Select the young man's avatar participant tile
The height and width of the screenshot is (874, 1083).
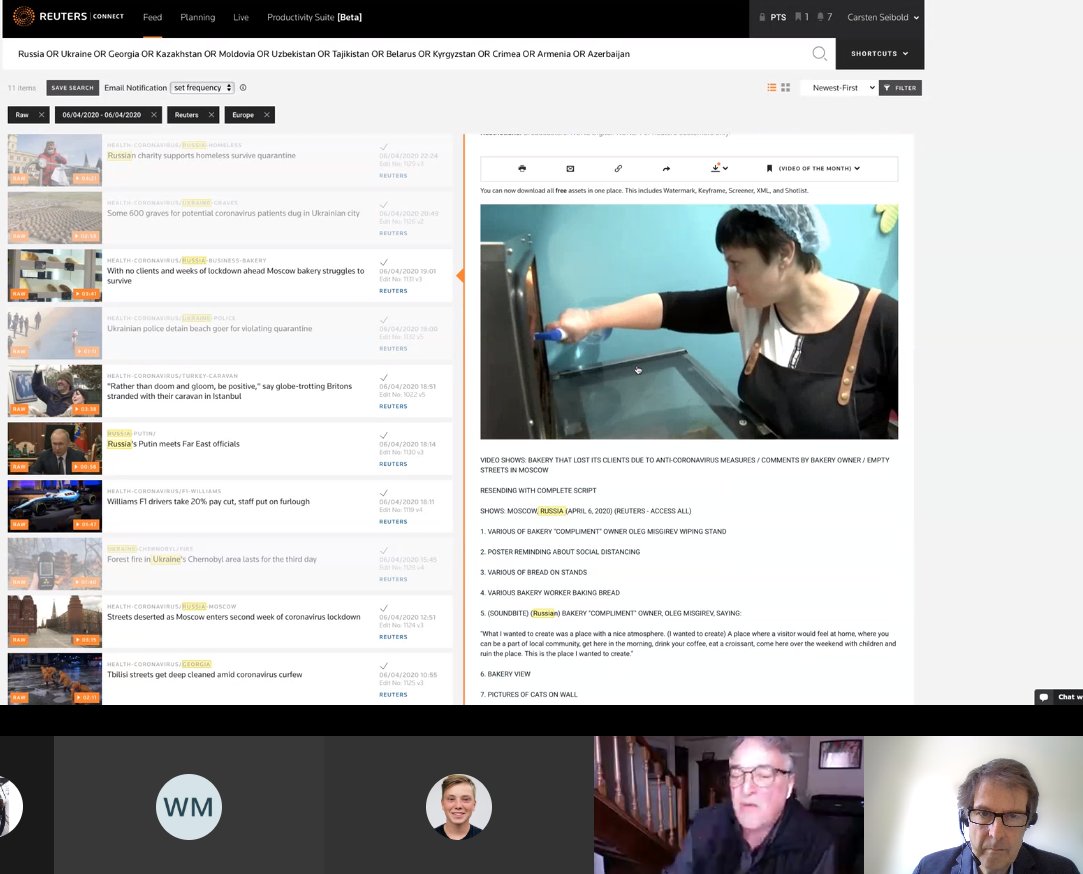(459, 806)
